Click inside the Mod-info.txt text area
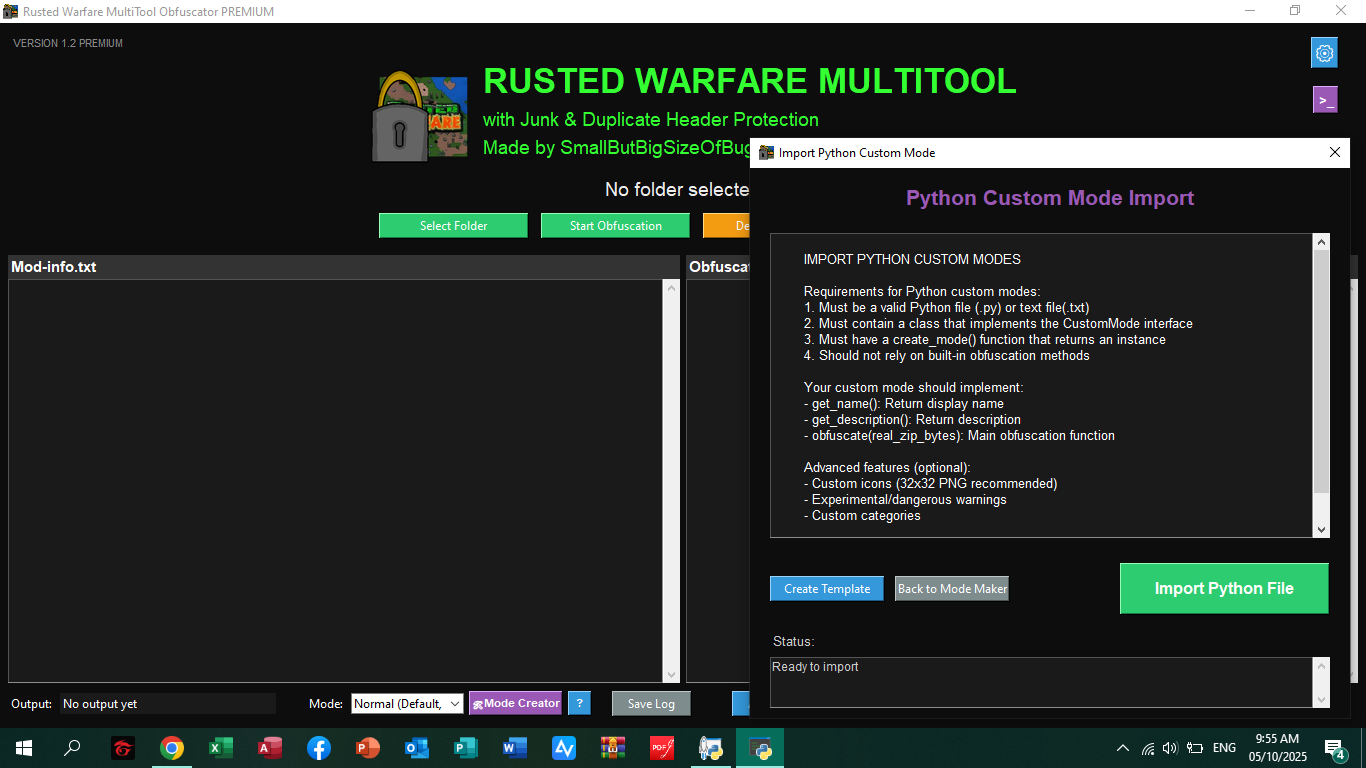 [336, 481]
